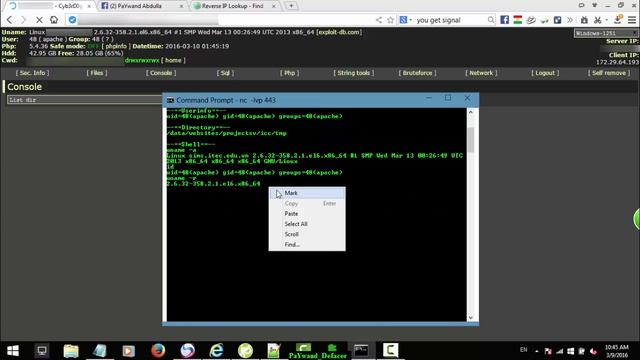Open the browser hamburger menu
Screen dimensions: 640x360
pyautogui.click(x=632, y=20)
